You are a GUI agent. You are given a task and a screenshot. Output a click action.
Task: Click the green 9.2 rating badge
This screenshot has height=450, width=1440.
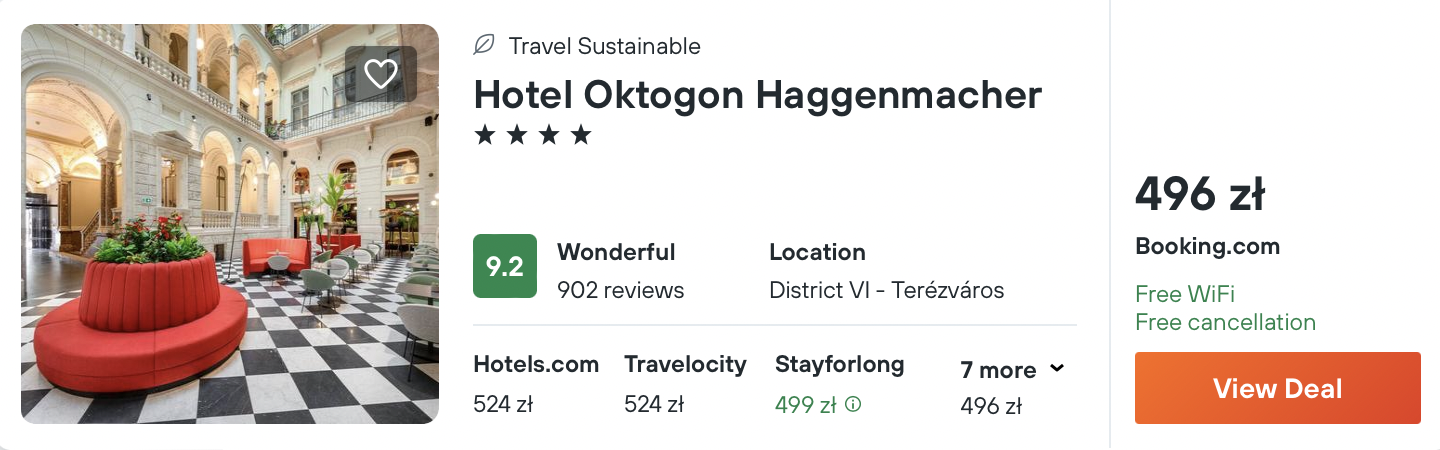pyautogui.click(x=505, y=266)
